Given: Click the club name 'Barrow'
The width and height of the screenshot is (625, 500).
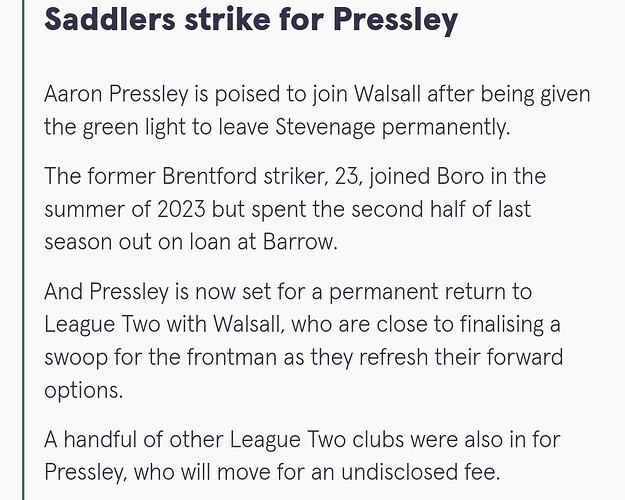Looking at the screenshot, I should click(300, 242).
